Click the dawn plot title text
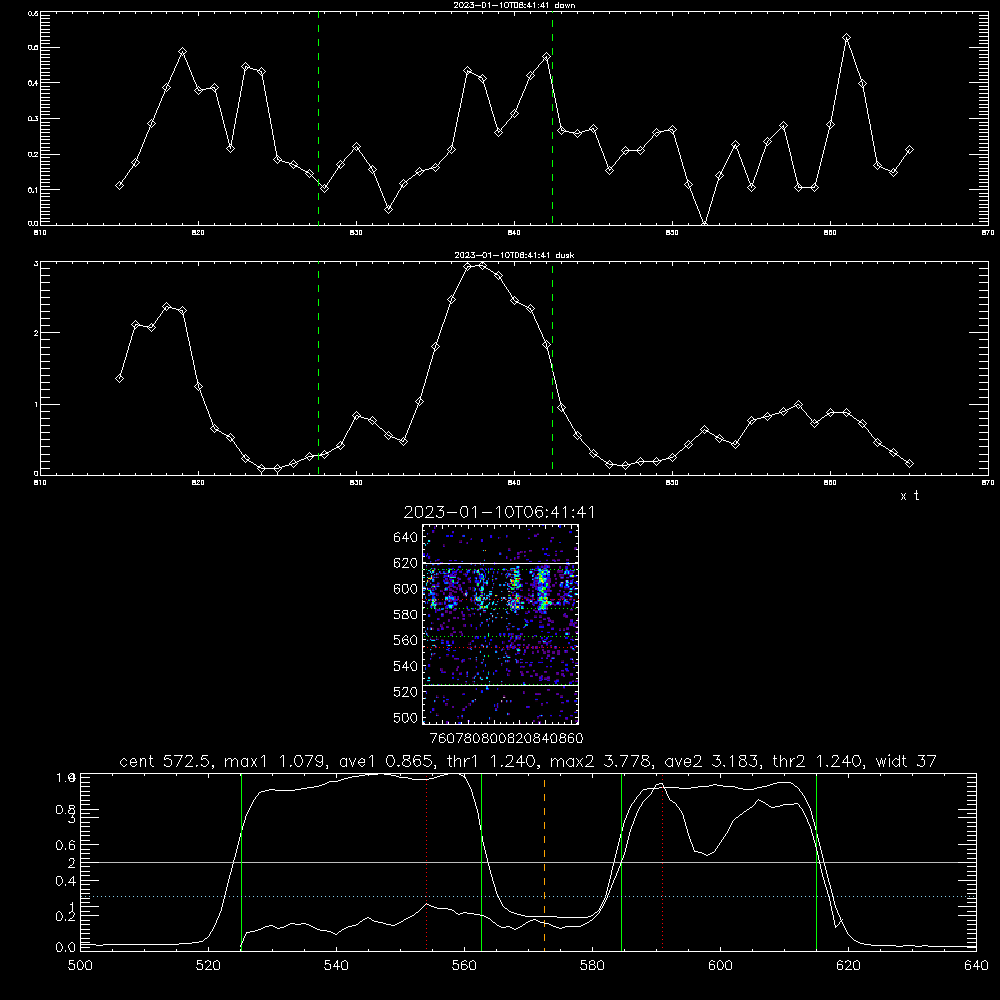 coord(515,5)
